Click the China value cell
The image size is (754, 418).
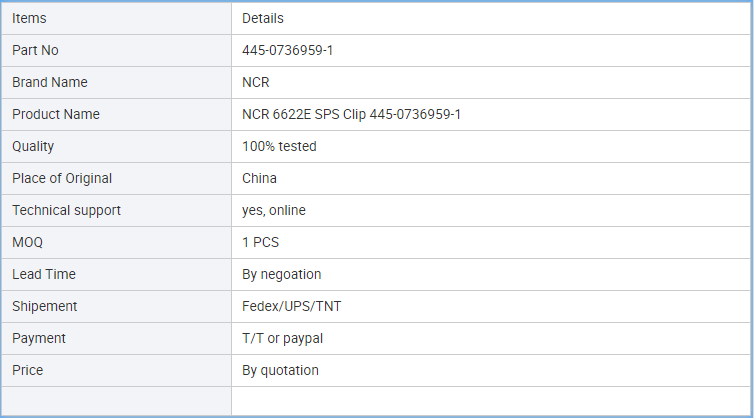coord(490,178)
